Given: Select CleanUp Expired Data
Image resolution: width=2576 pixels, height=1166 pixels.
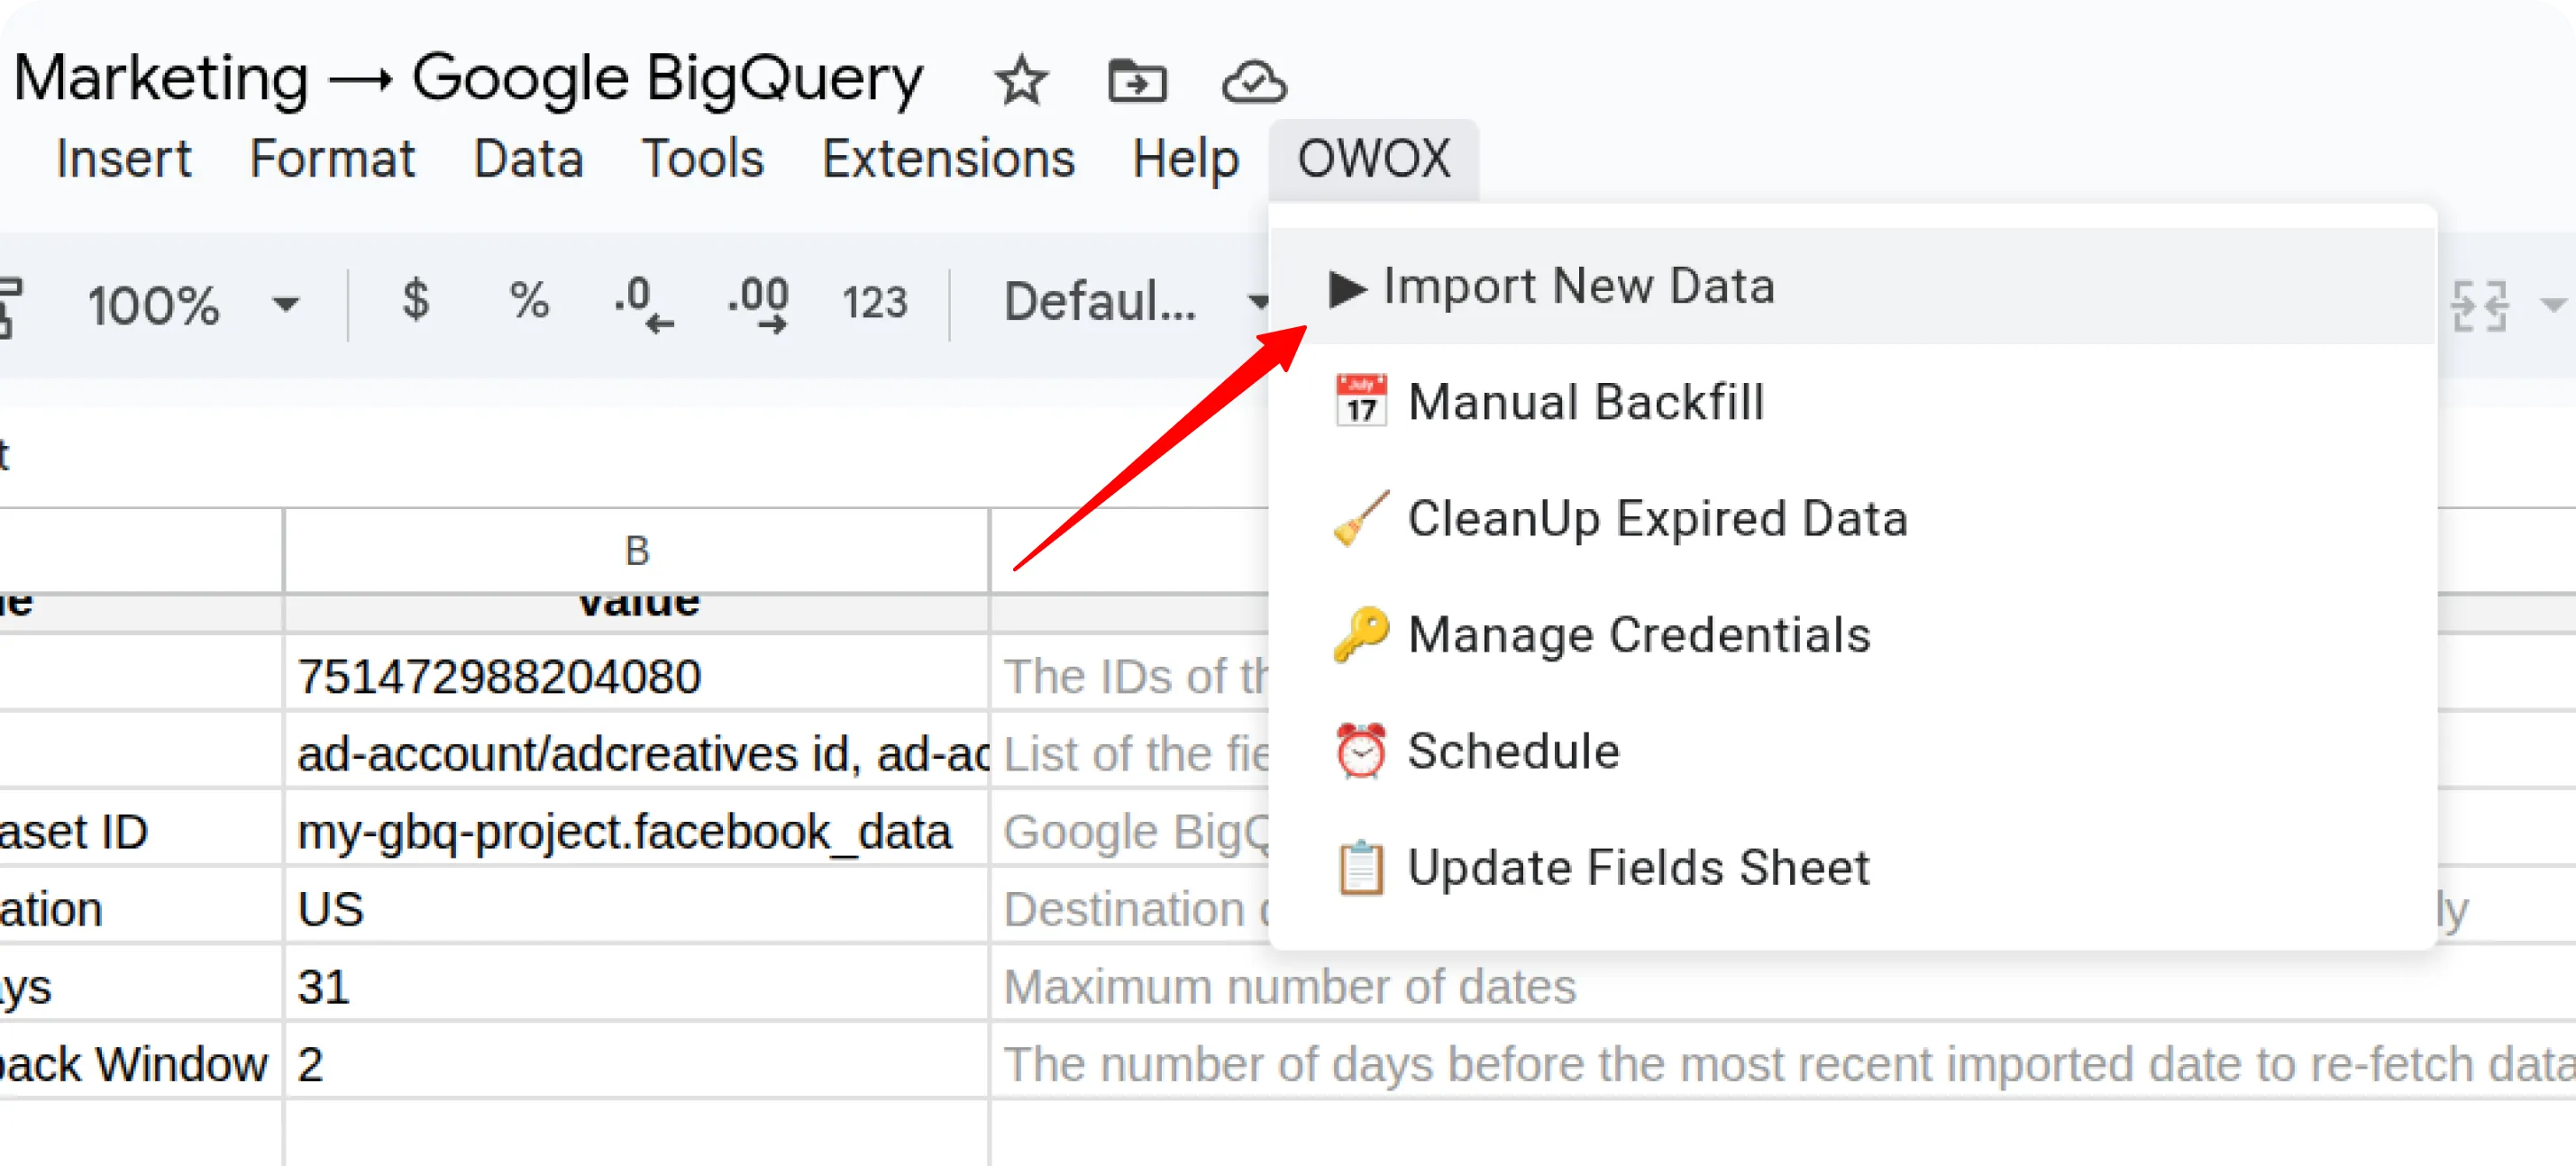Looking at the screenshot, I should (1657, 518).
